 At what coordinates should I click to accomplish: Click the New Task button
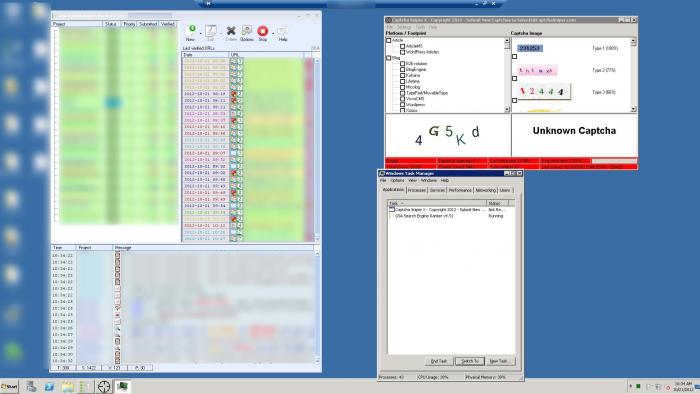click(x=499, y=361)
